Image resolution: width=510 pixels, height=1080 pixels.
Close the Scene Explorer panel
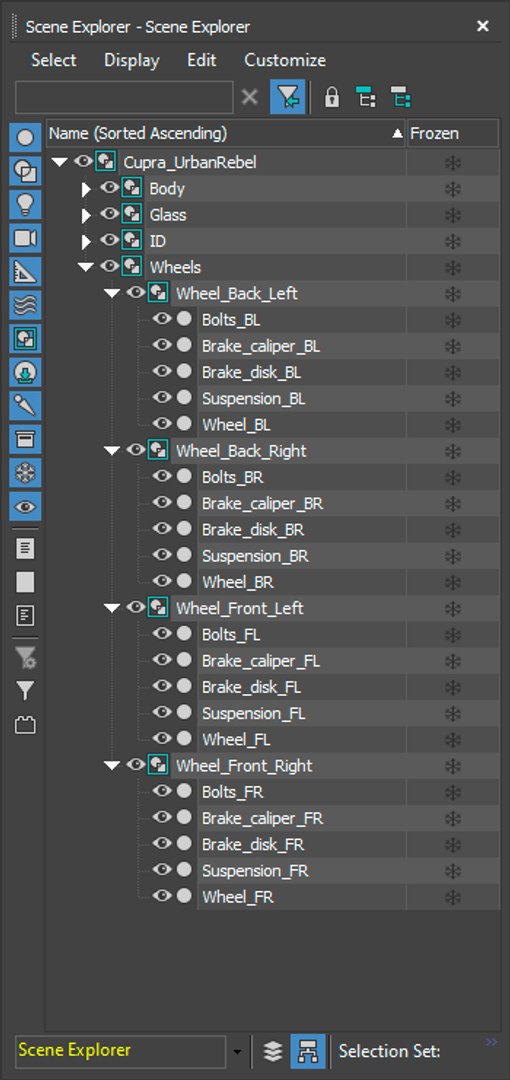(483, 26)
